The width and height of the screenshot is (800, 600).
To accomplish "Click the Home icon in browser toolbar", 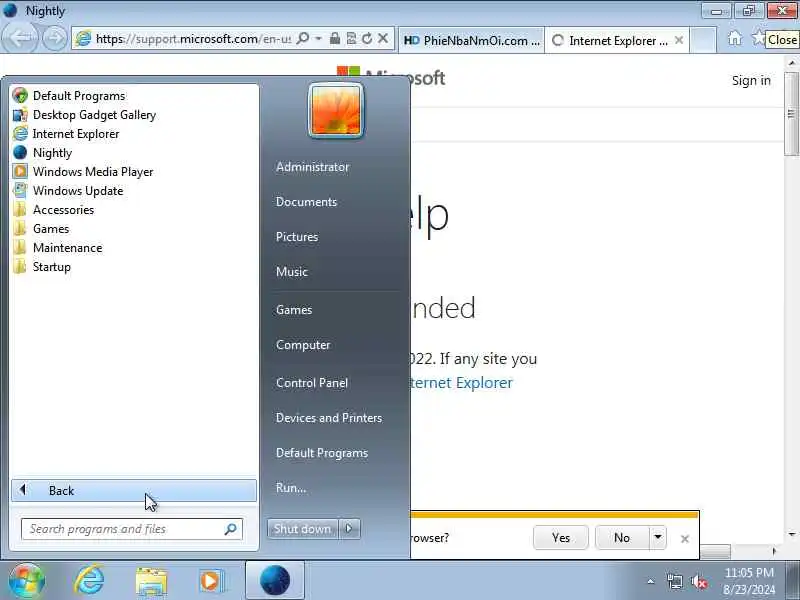I will click(x=735, y=38).
